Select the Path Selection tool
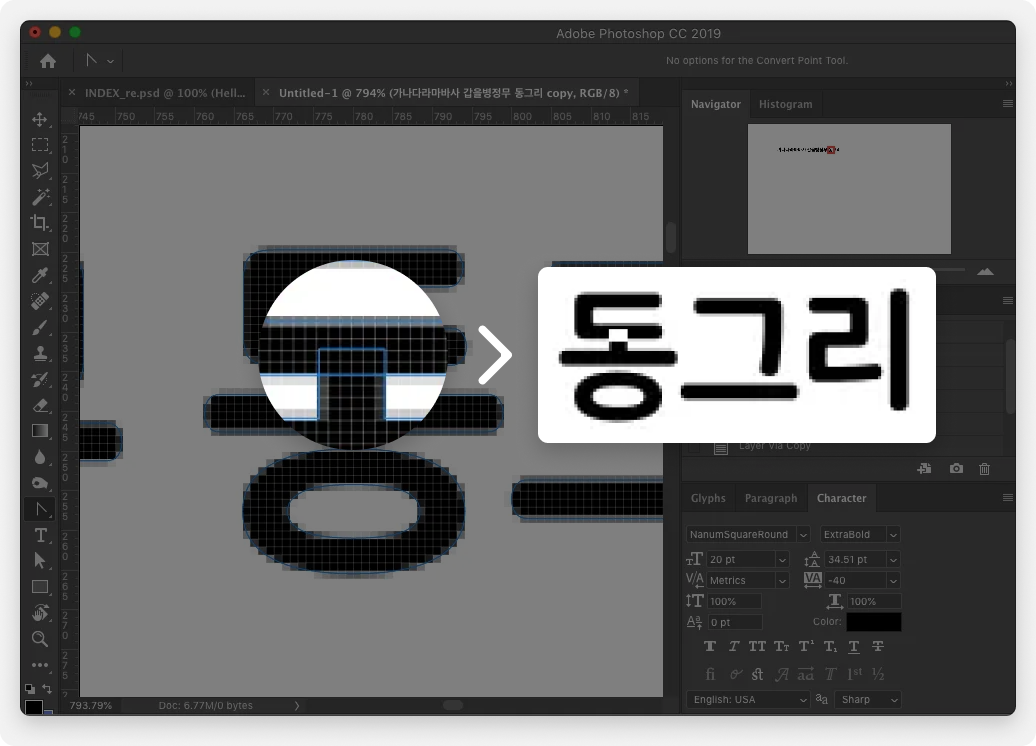1036x746 pixels. pyautogui.click(x=40, y=561)
